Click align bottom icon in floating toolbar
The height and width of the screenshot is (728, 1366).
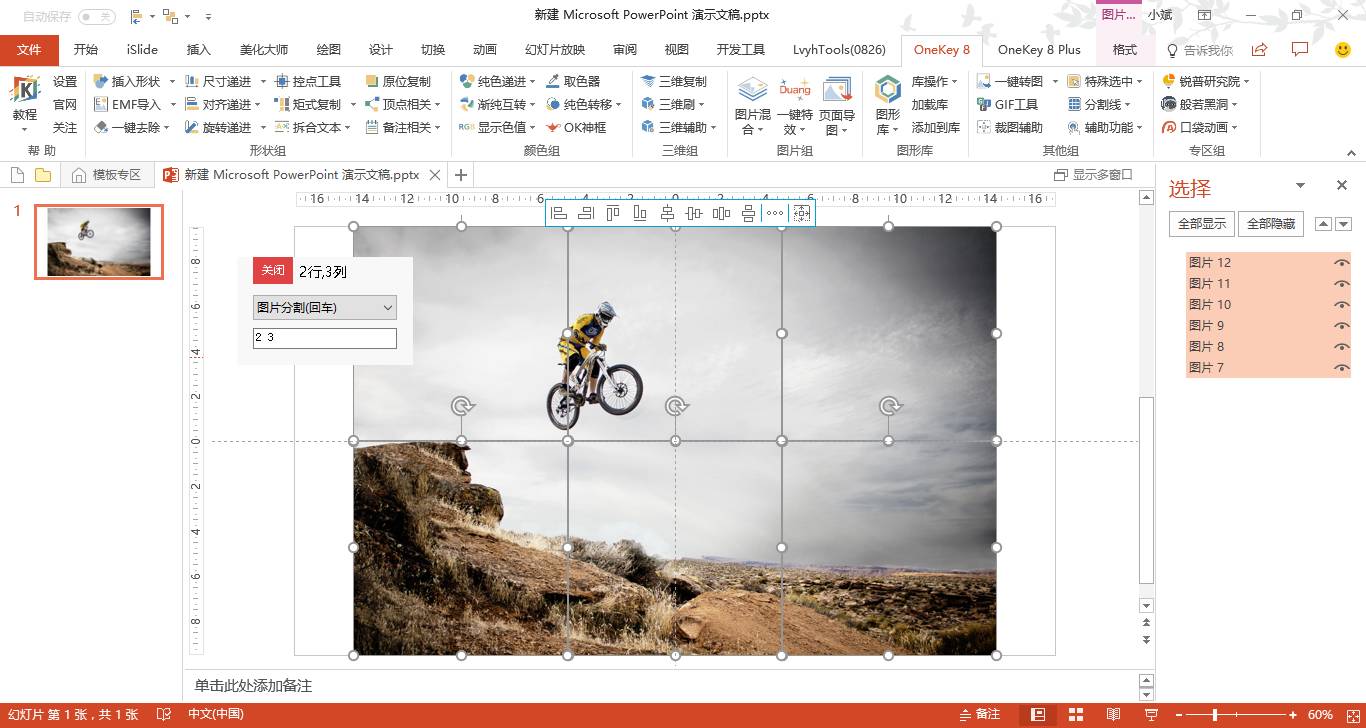coord(640,213)
